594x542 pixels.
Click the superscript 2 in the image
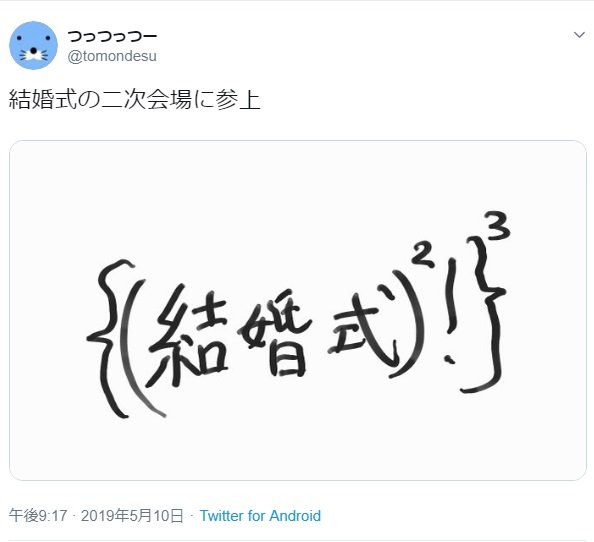click(422, 256)
